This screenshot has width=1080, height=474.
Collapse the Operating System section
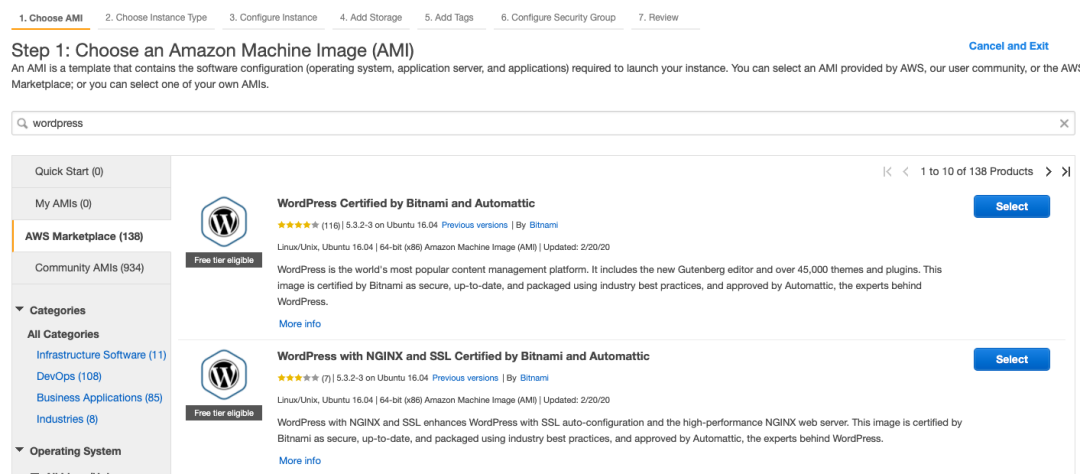[x=20, y=451]
